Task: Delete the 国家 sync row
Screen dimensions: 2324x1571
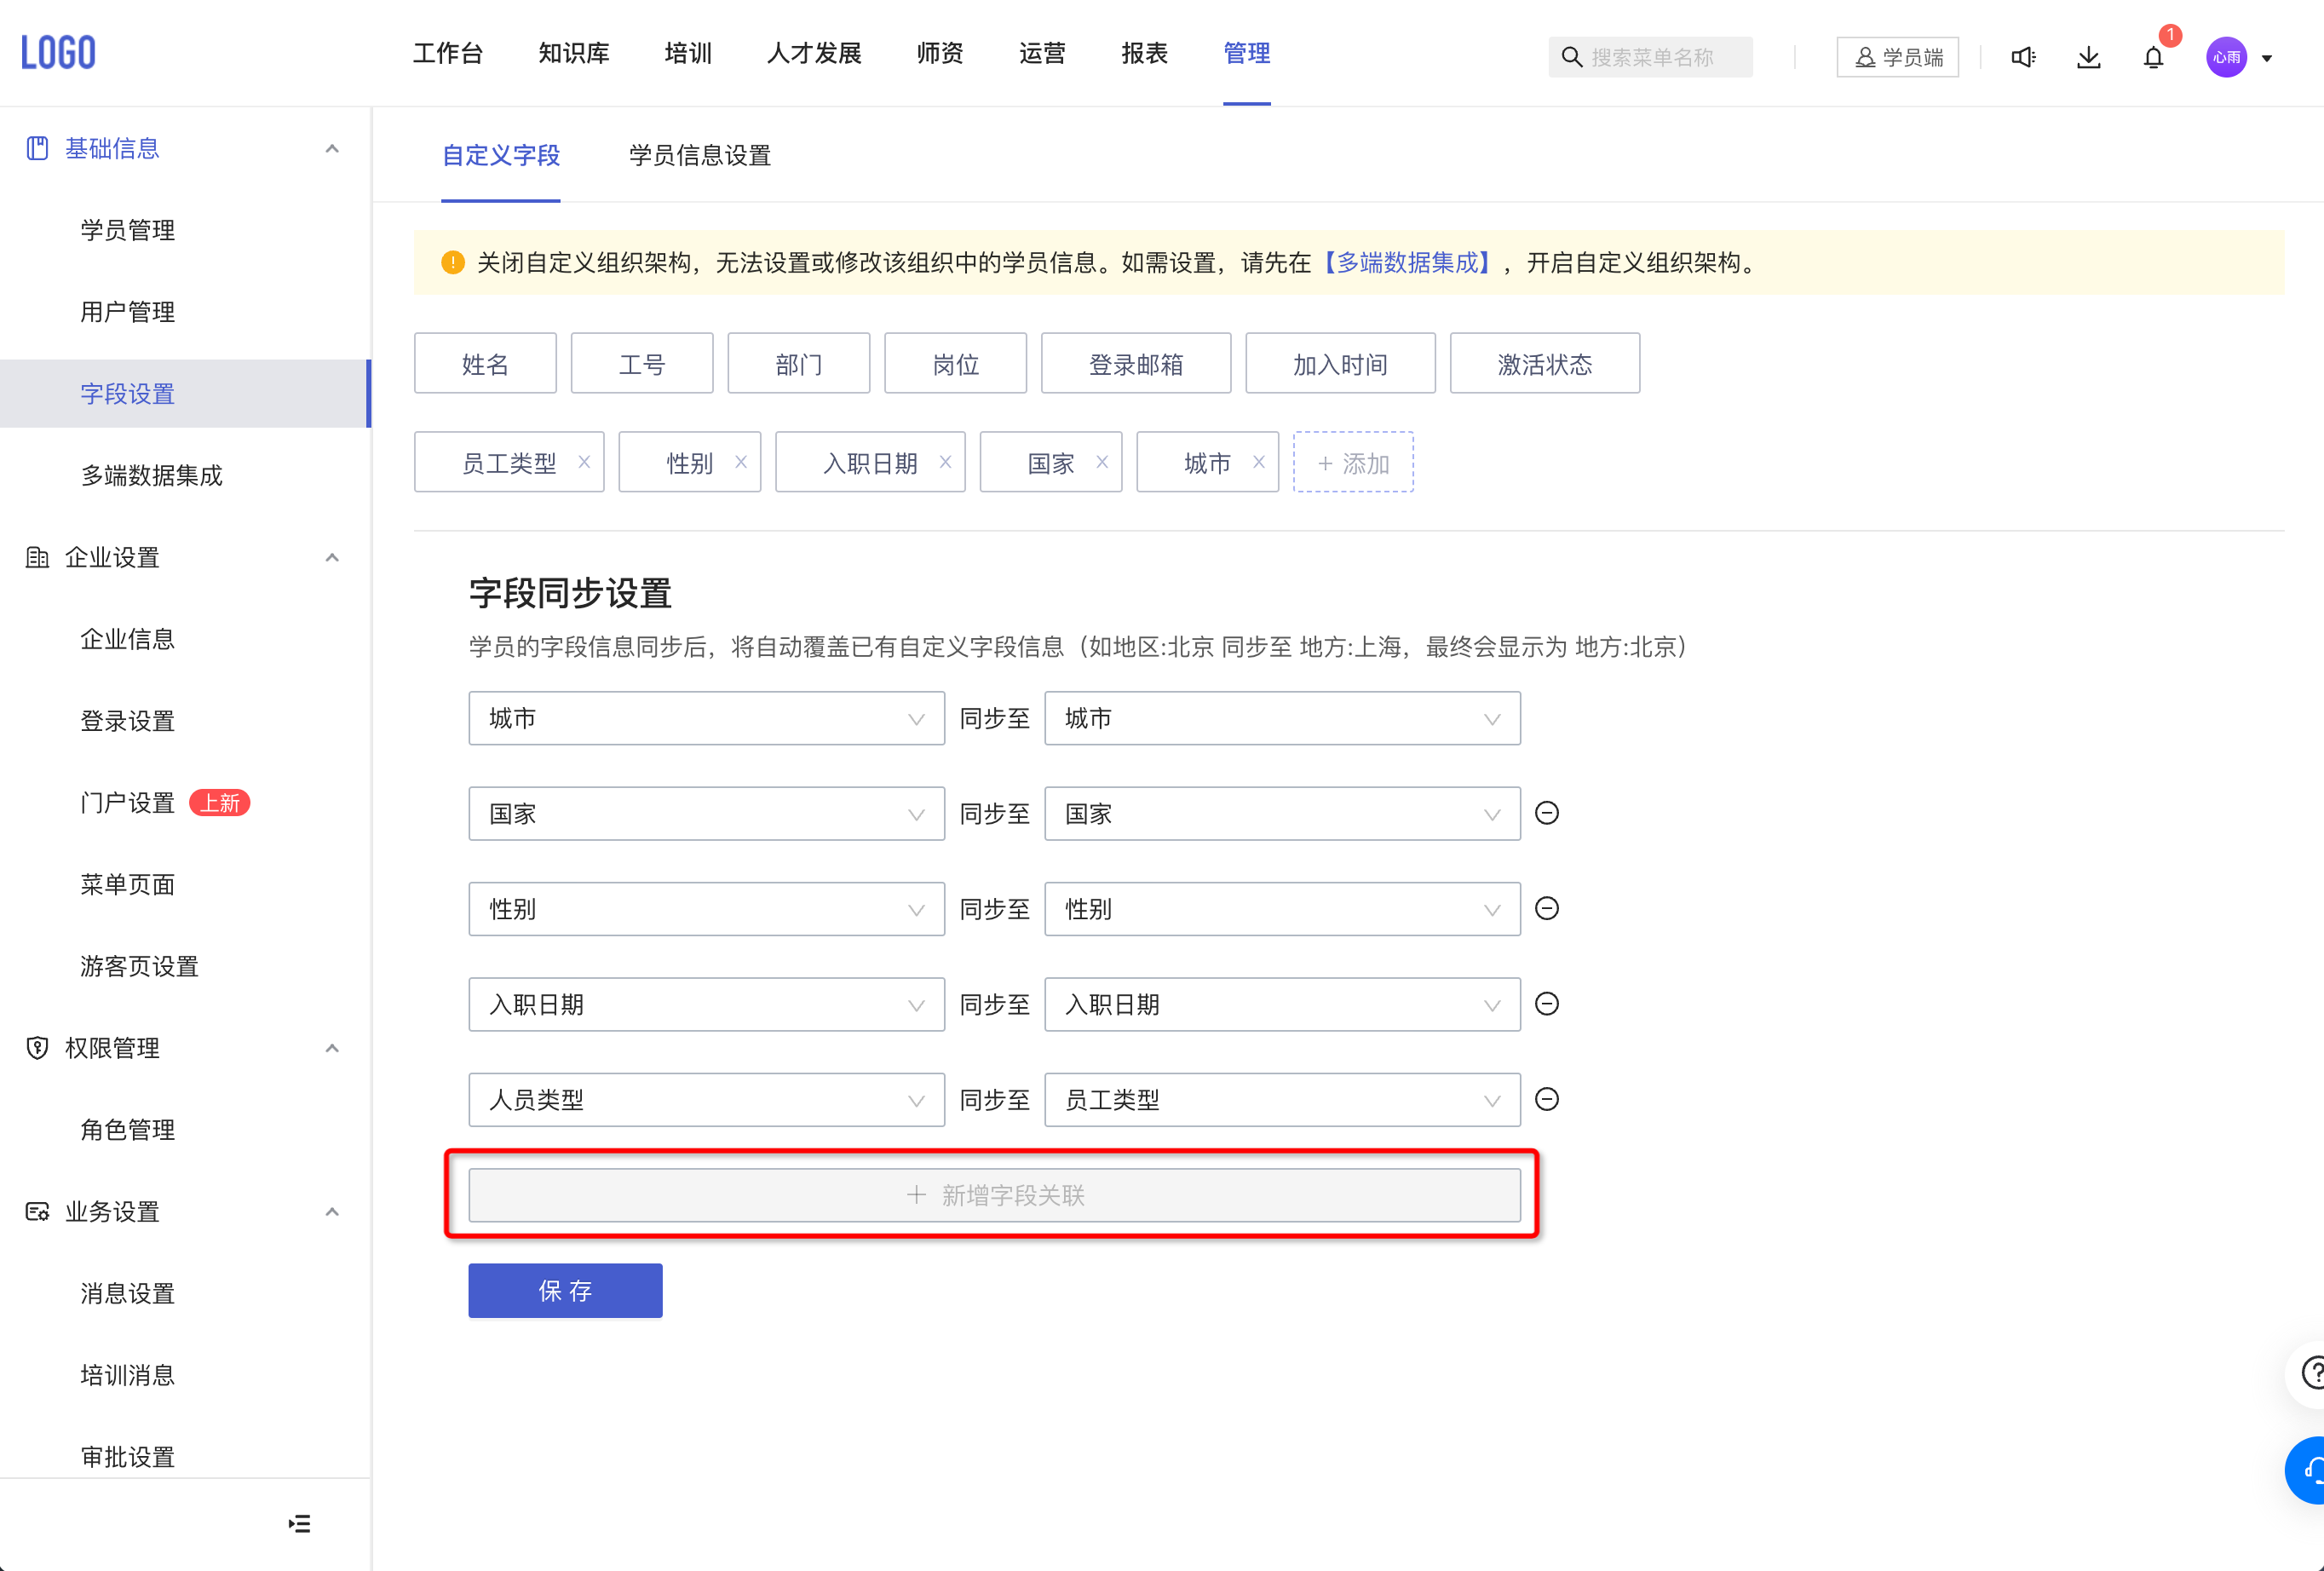Action: [1547, 813]
